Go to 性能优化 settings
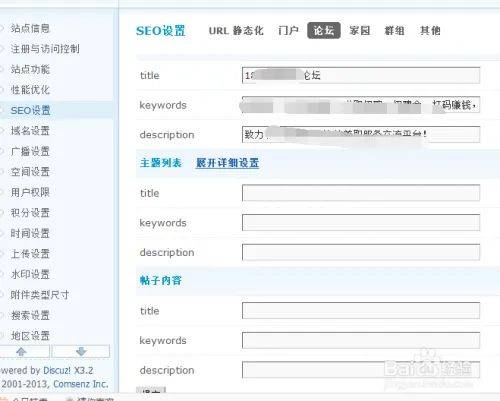The image size is (500, 401). tap(30, 90)
